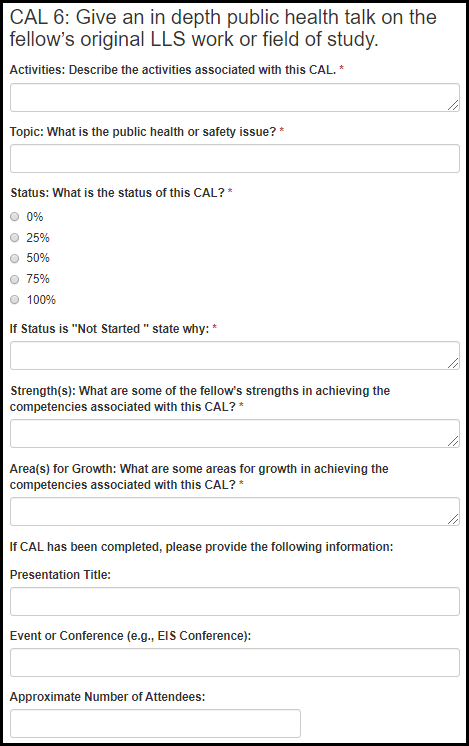Select the 25% status radio button
The height and width of the screenshot is (746, 469).
tap(15, 237)
